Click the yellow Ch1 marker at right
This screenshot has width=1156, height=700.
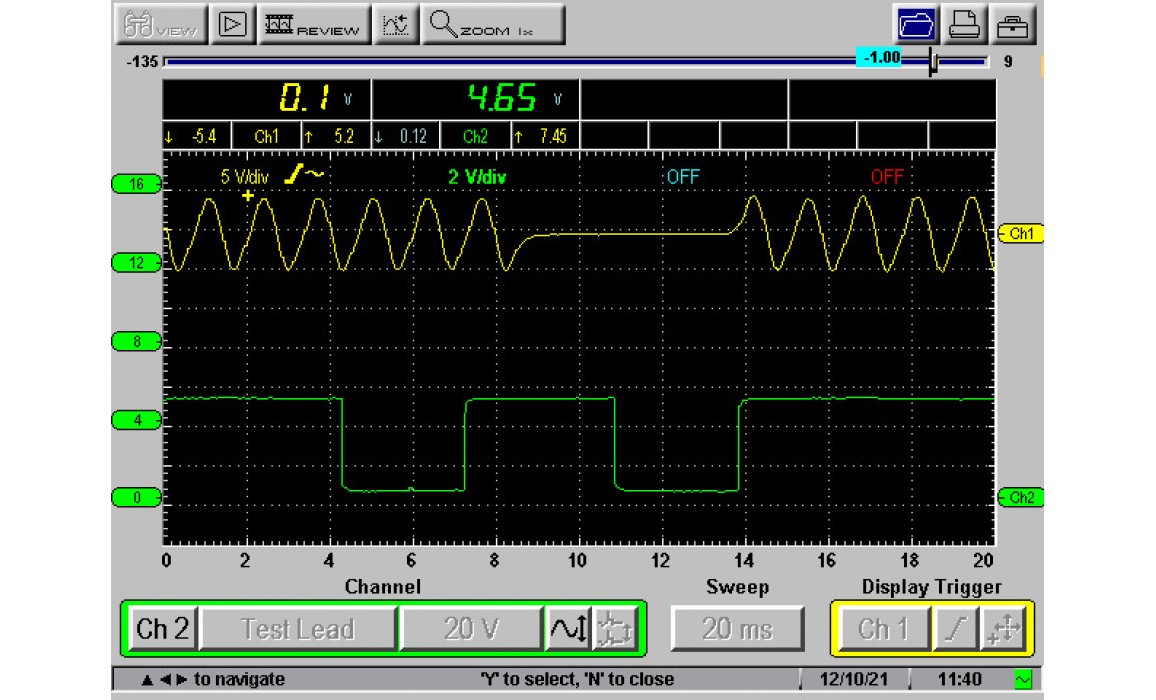pyautogui.click(x=1020, y=233)
